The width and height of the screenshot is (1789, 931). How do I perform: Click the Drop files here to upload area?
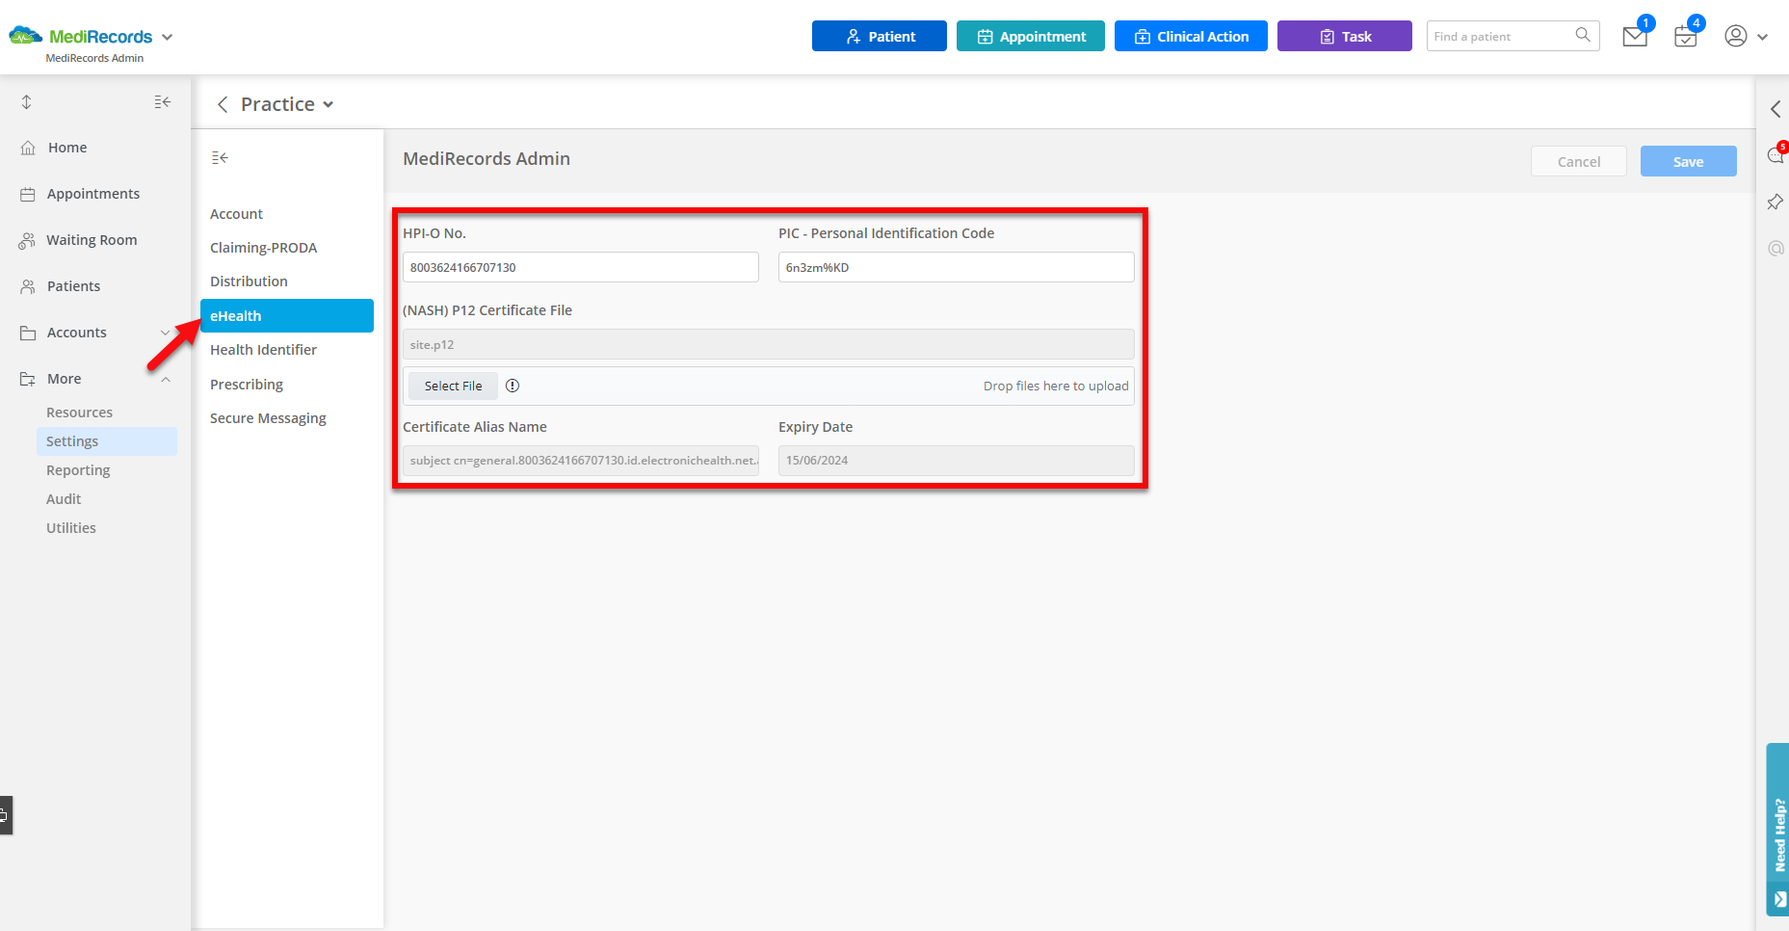[1056, 386]
